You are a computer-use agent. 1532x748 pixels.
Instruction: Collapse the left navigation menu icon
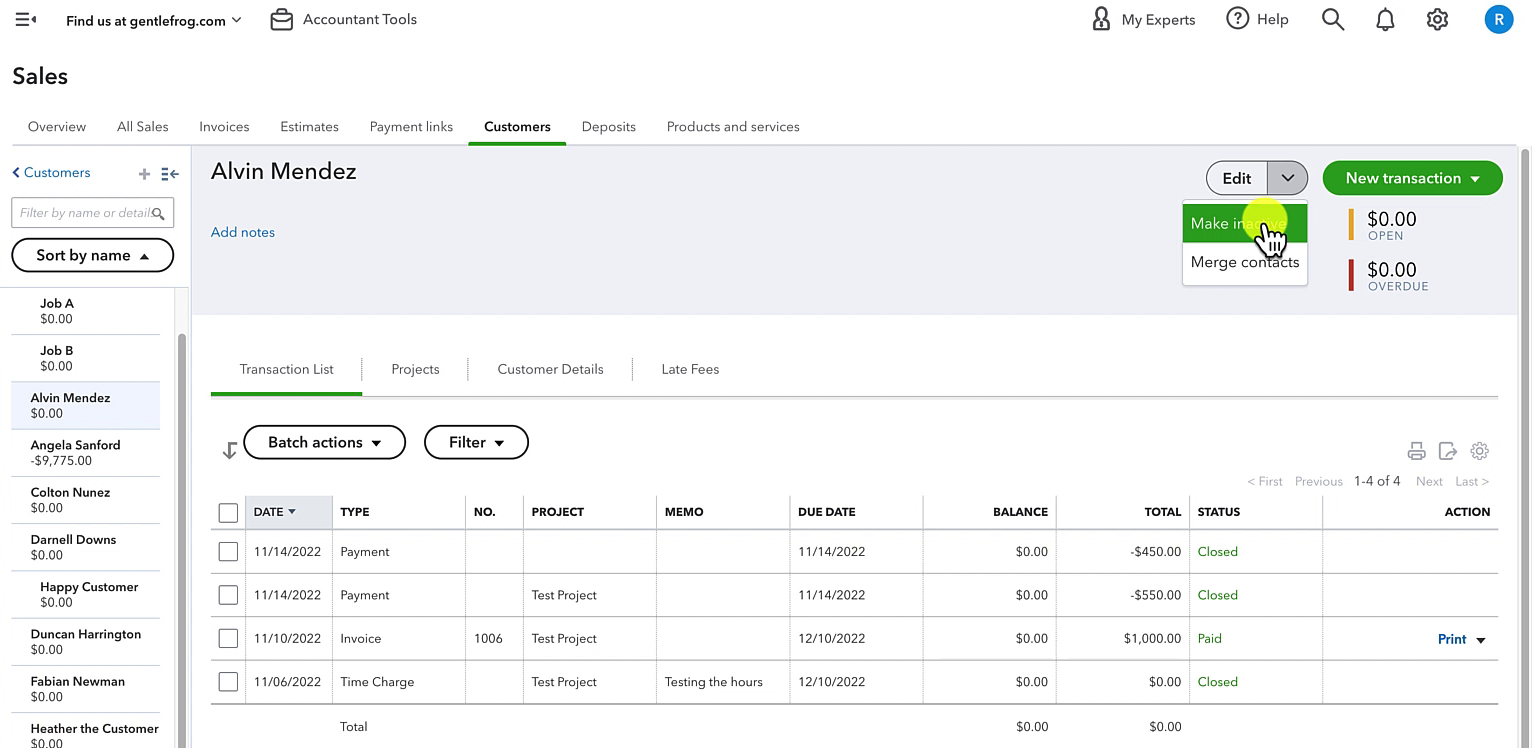[26, 19]
